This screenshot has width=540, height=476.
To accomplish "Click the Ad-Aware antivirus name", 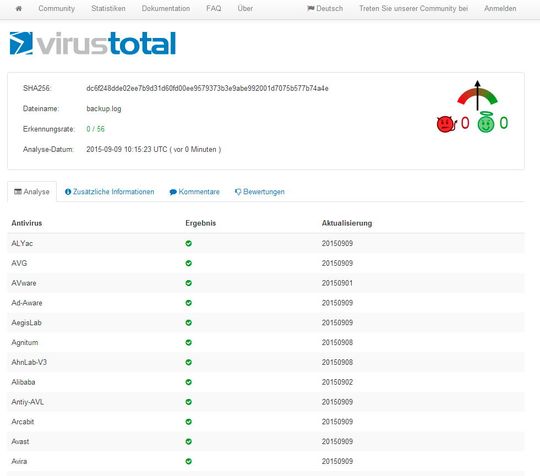I will pyautogui.click(x=27, y=303).
